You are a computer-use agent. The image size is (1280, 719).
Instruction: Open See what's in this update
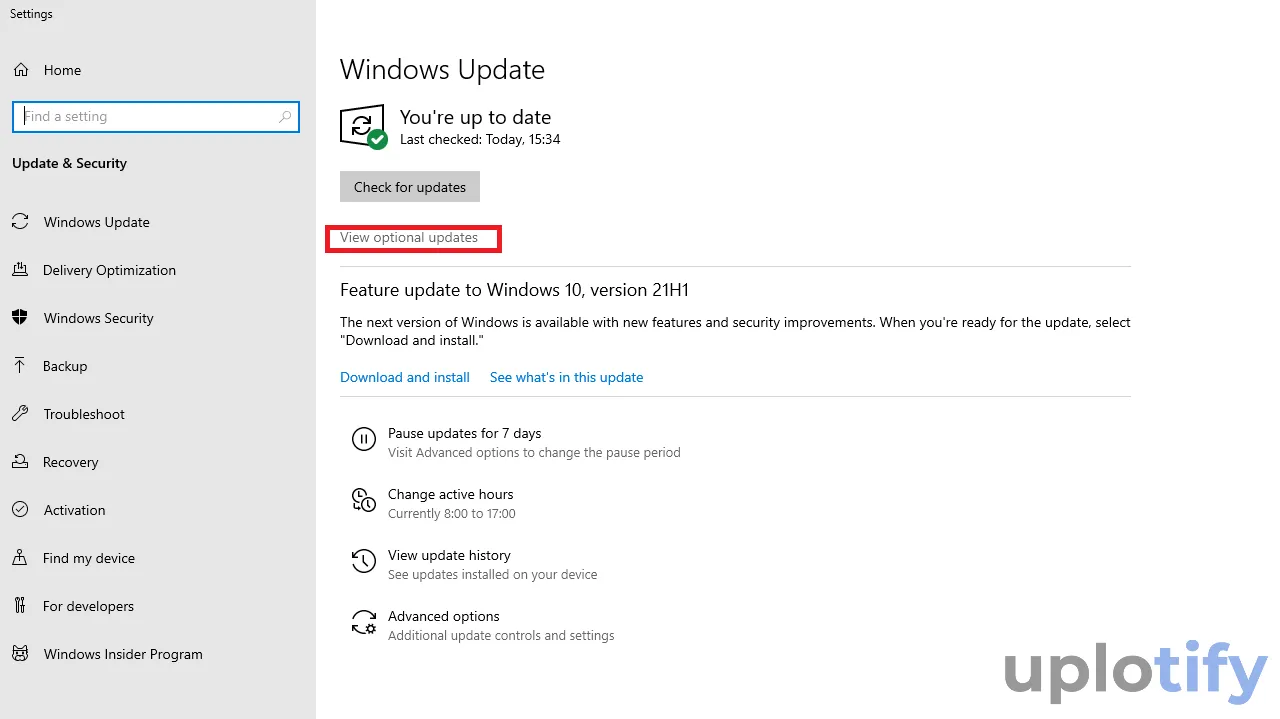point(566,377)
